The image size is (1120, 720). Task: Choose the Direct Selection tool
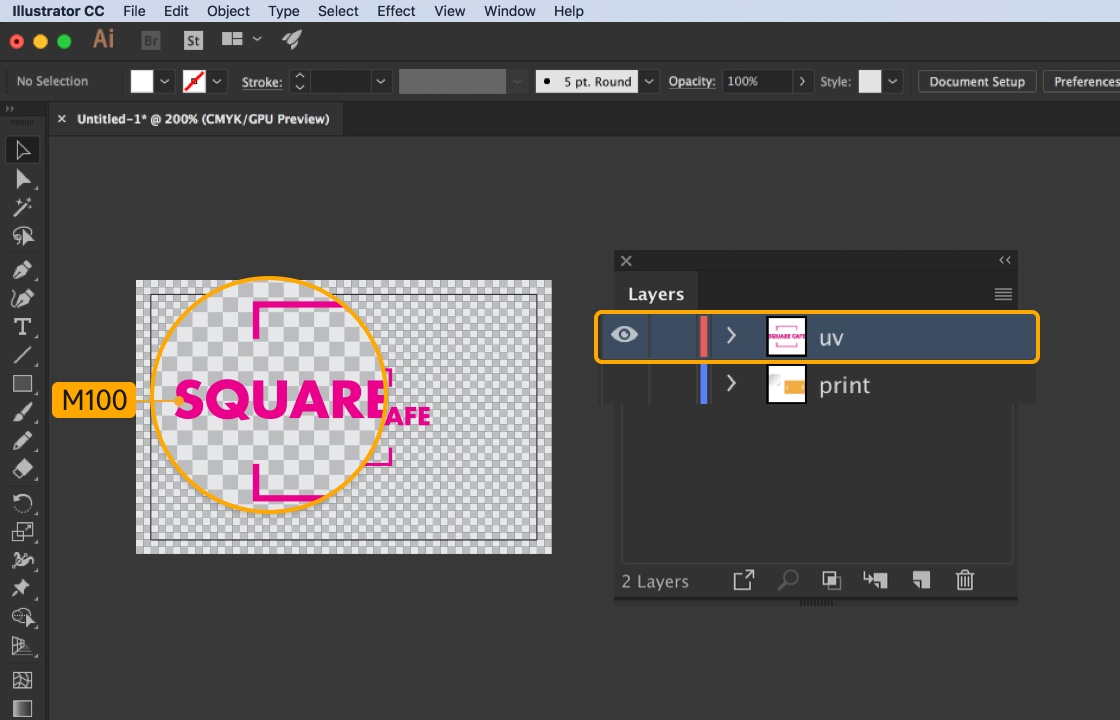click(22, 179)
